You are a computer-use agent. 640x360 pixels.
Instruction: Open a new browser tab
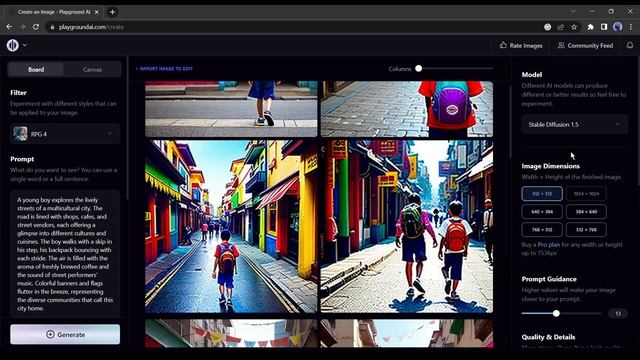pos(112,12)
